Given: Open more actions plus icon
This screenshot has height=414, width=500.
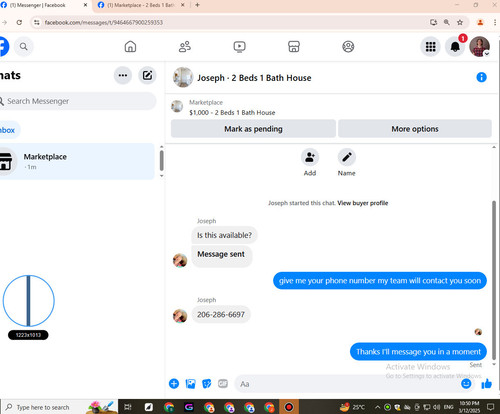Looking at the screenshot, I should pyautogui.click(x=174, y=384).
